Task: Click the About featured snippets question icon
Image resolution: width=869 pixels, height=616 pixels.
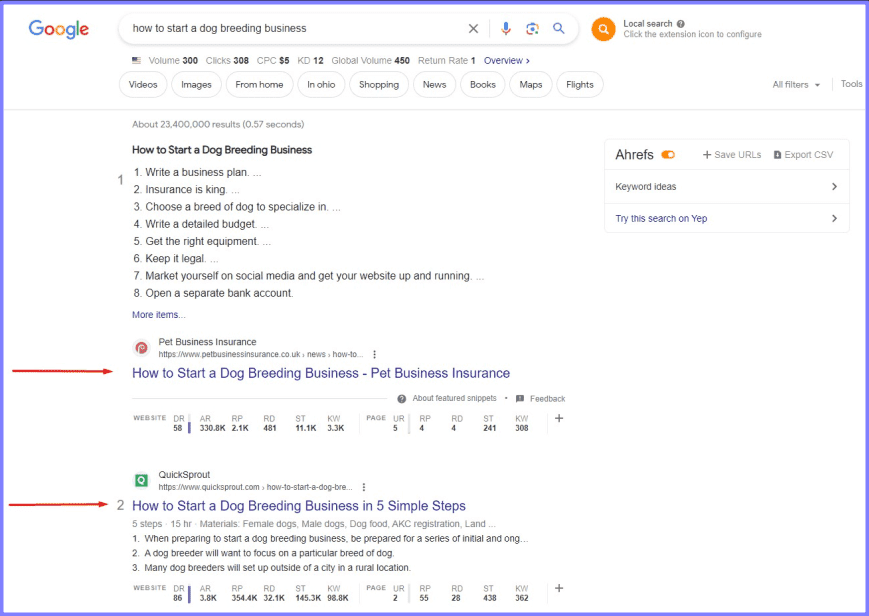Action: click(402, 399)
